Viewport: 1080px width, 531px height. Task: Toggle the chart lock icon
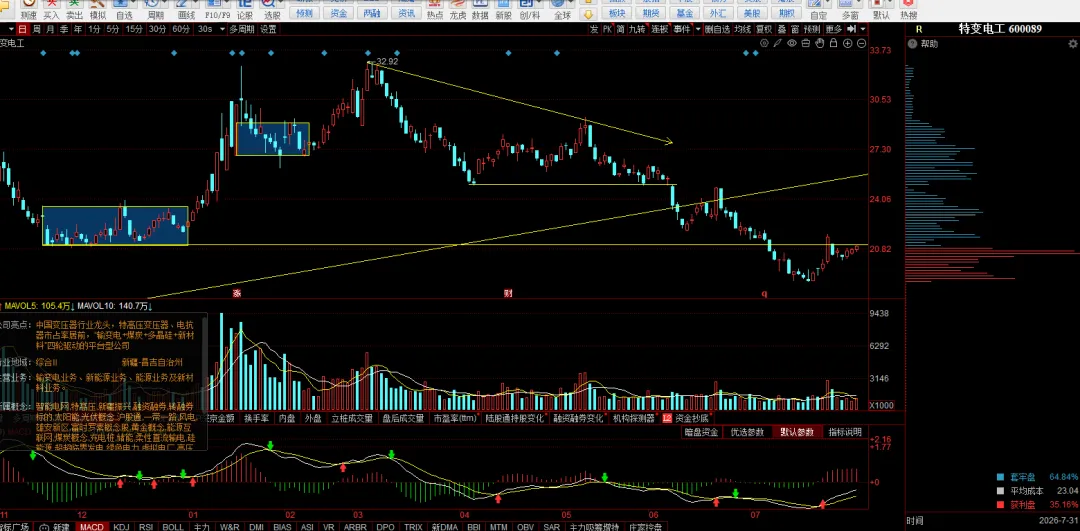tap(833, 43)
